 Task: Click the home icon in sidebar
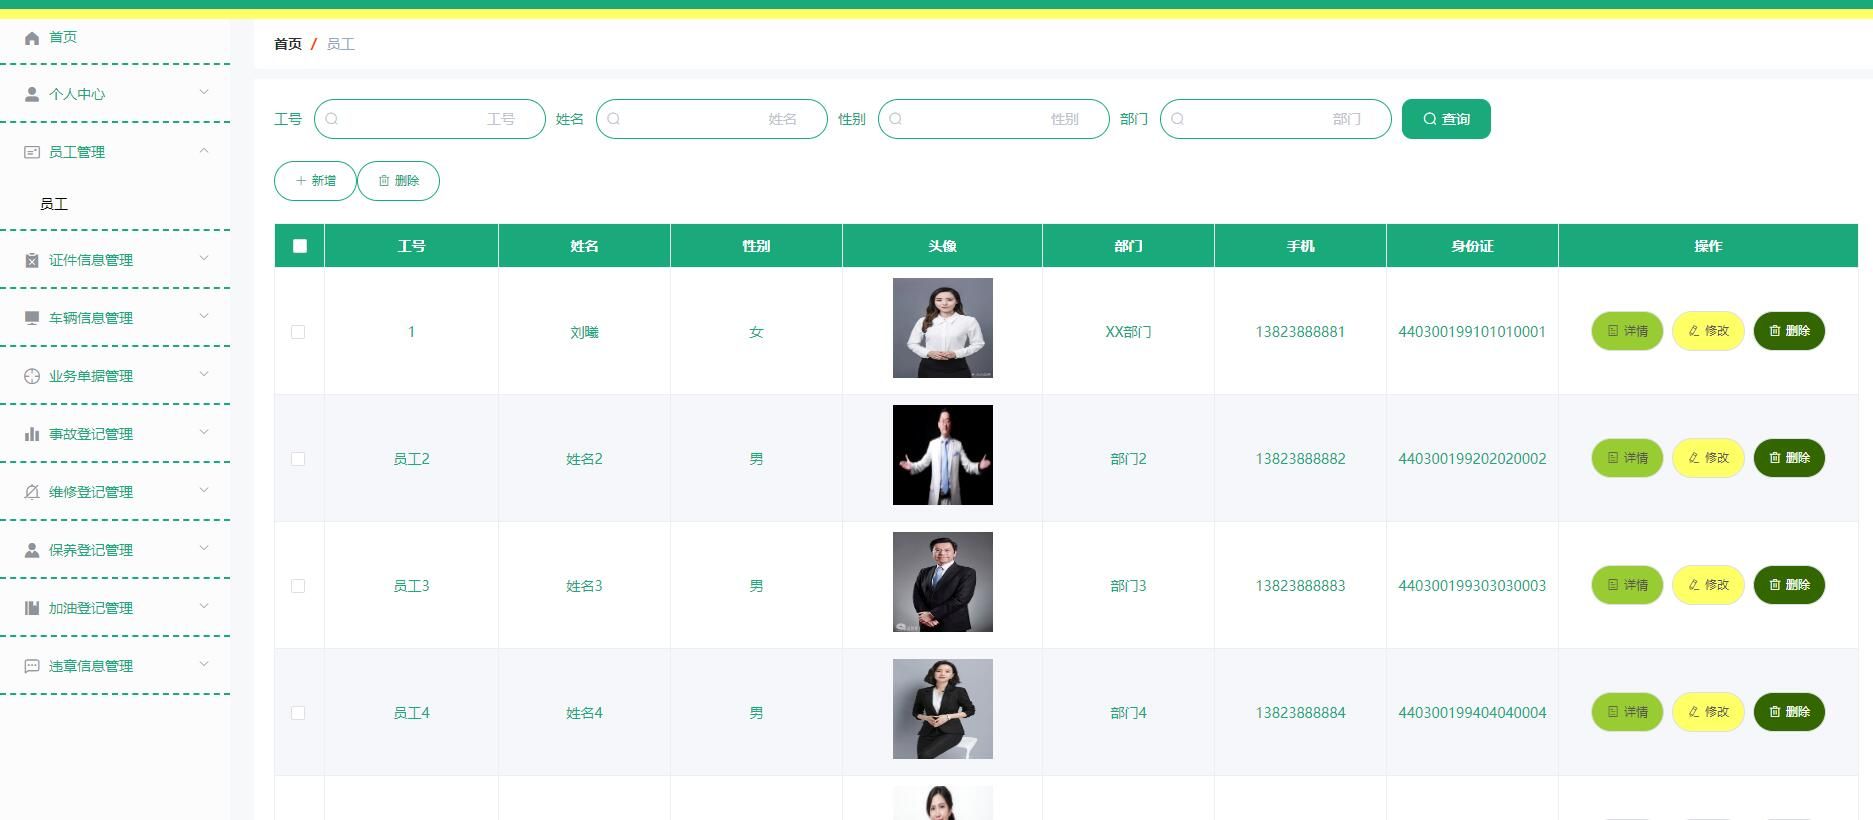click(32, 38)
